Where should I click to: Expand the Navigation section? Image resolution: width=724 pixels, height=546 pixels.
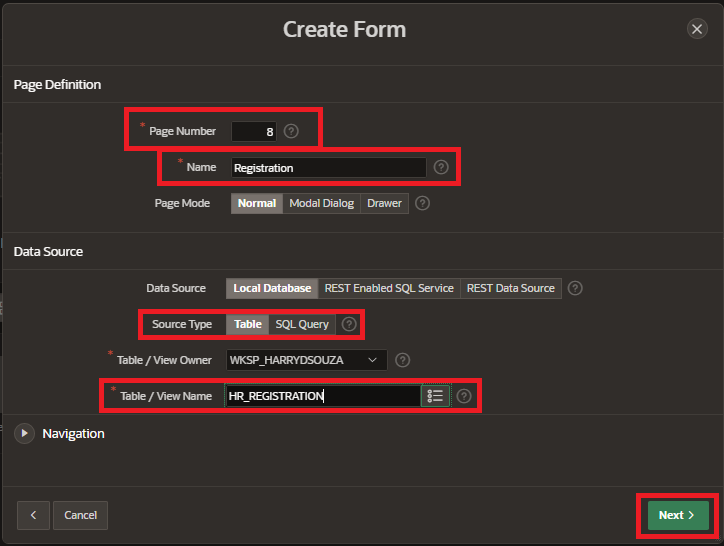[x=23, y=434]
